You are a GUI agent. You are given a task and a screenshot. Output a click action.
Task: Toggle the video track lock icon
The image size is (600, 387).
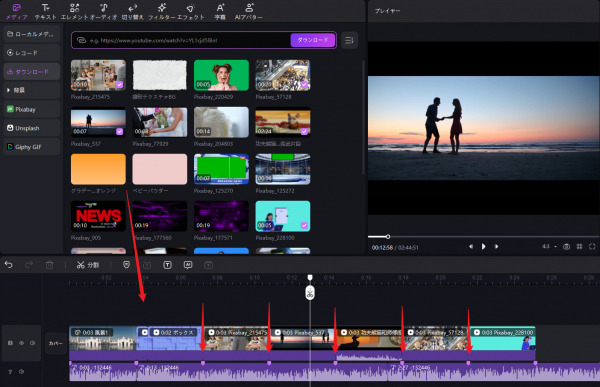pos(10,343)
